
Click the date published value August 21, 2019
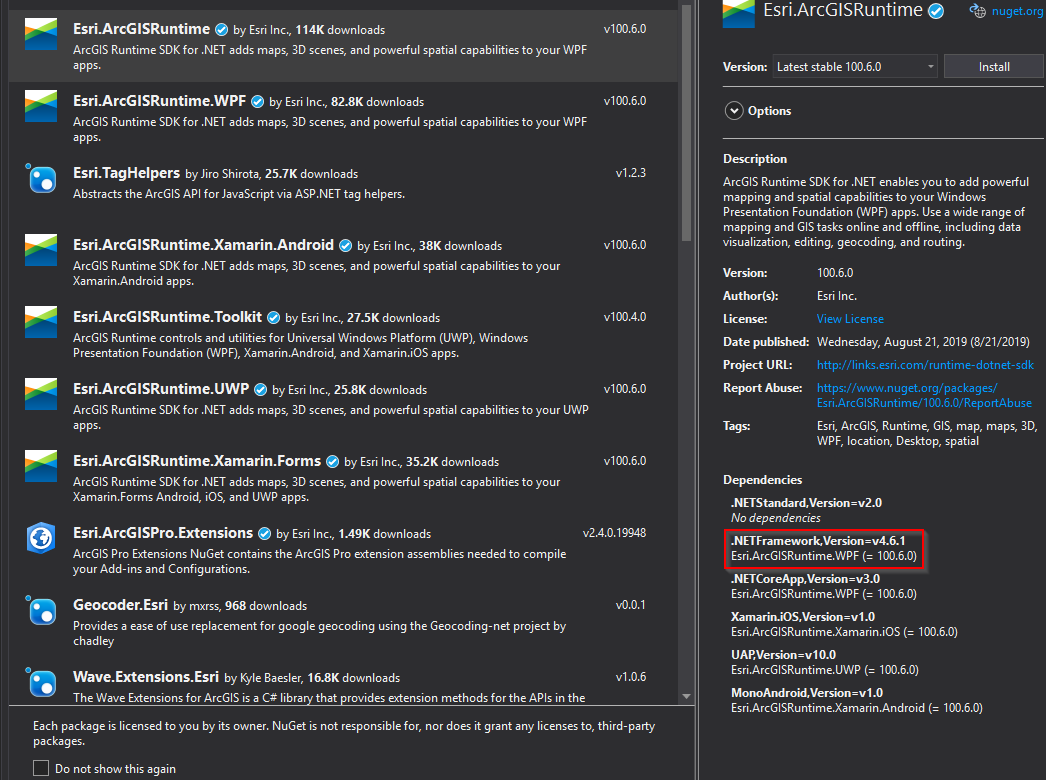[923, 342]
